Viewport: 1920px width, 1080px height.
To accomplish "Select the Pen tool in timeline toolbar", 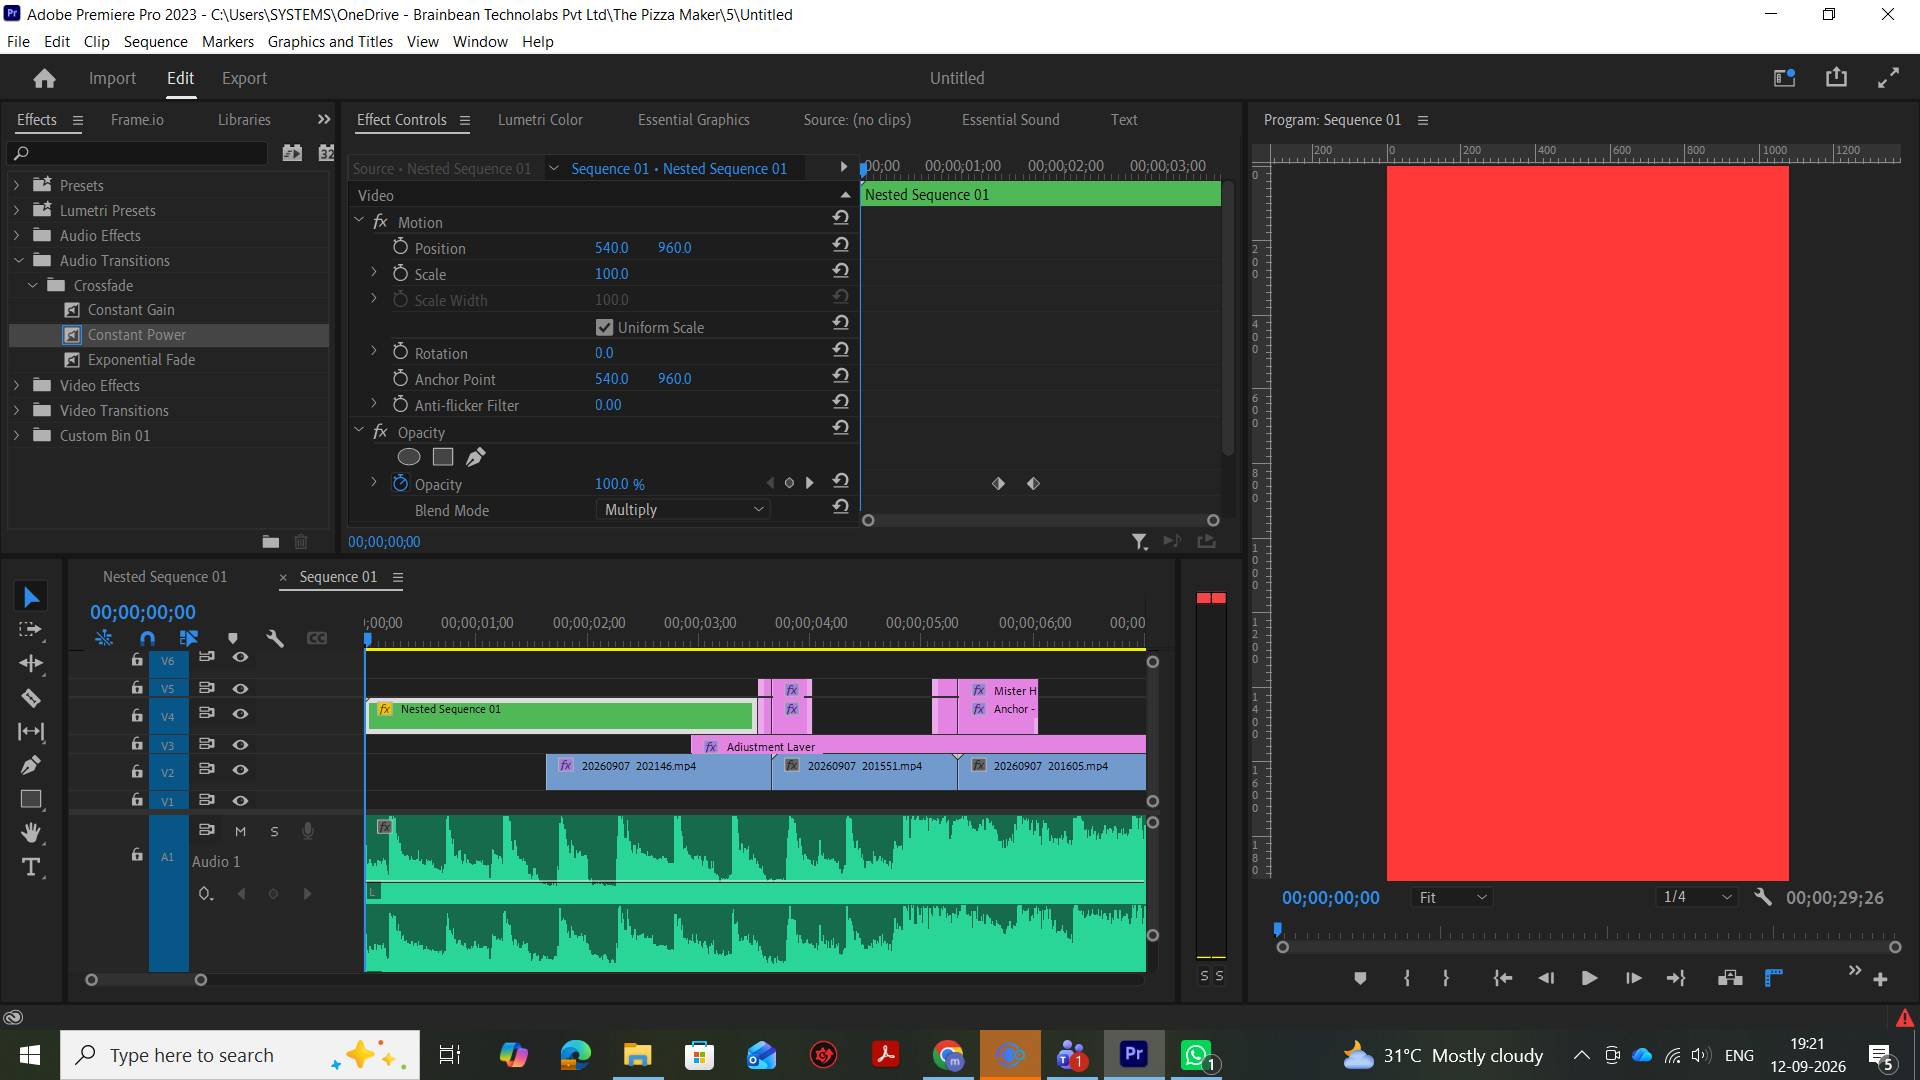I will click(31, 765).
